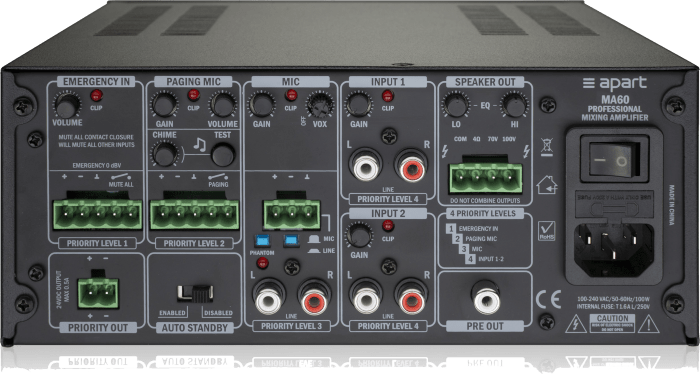The height and width of the screenshot is (374, 700).
Task: Click the Input 1 red right RCA jack
Action: (411, 166)
